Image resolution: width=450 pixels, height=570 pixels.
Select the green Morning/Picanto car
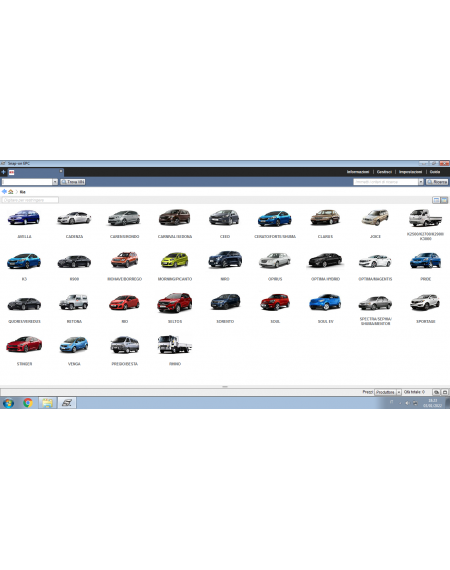click(174, 260)
